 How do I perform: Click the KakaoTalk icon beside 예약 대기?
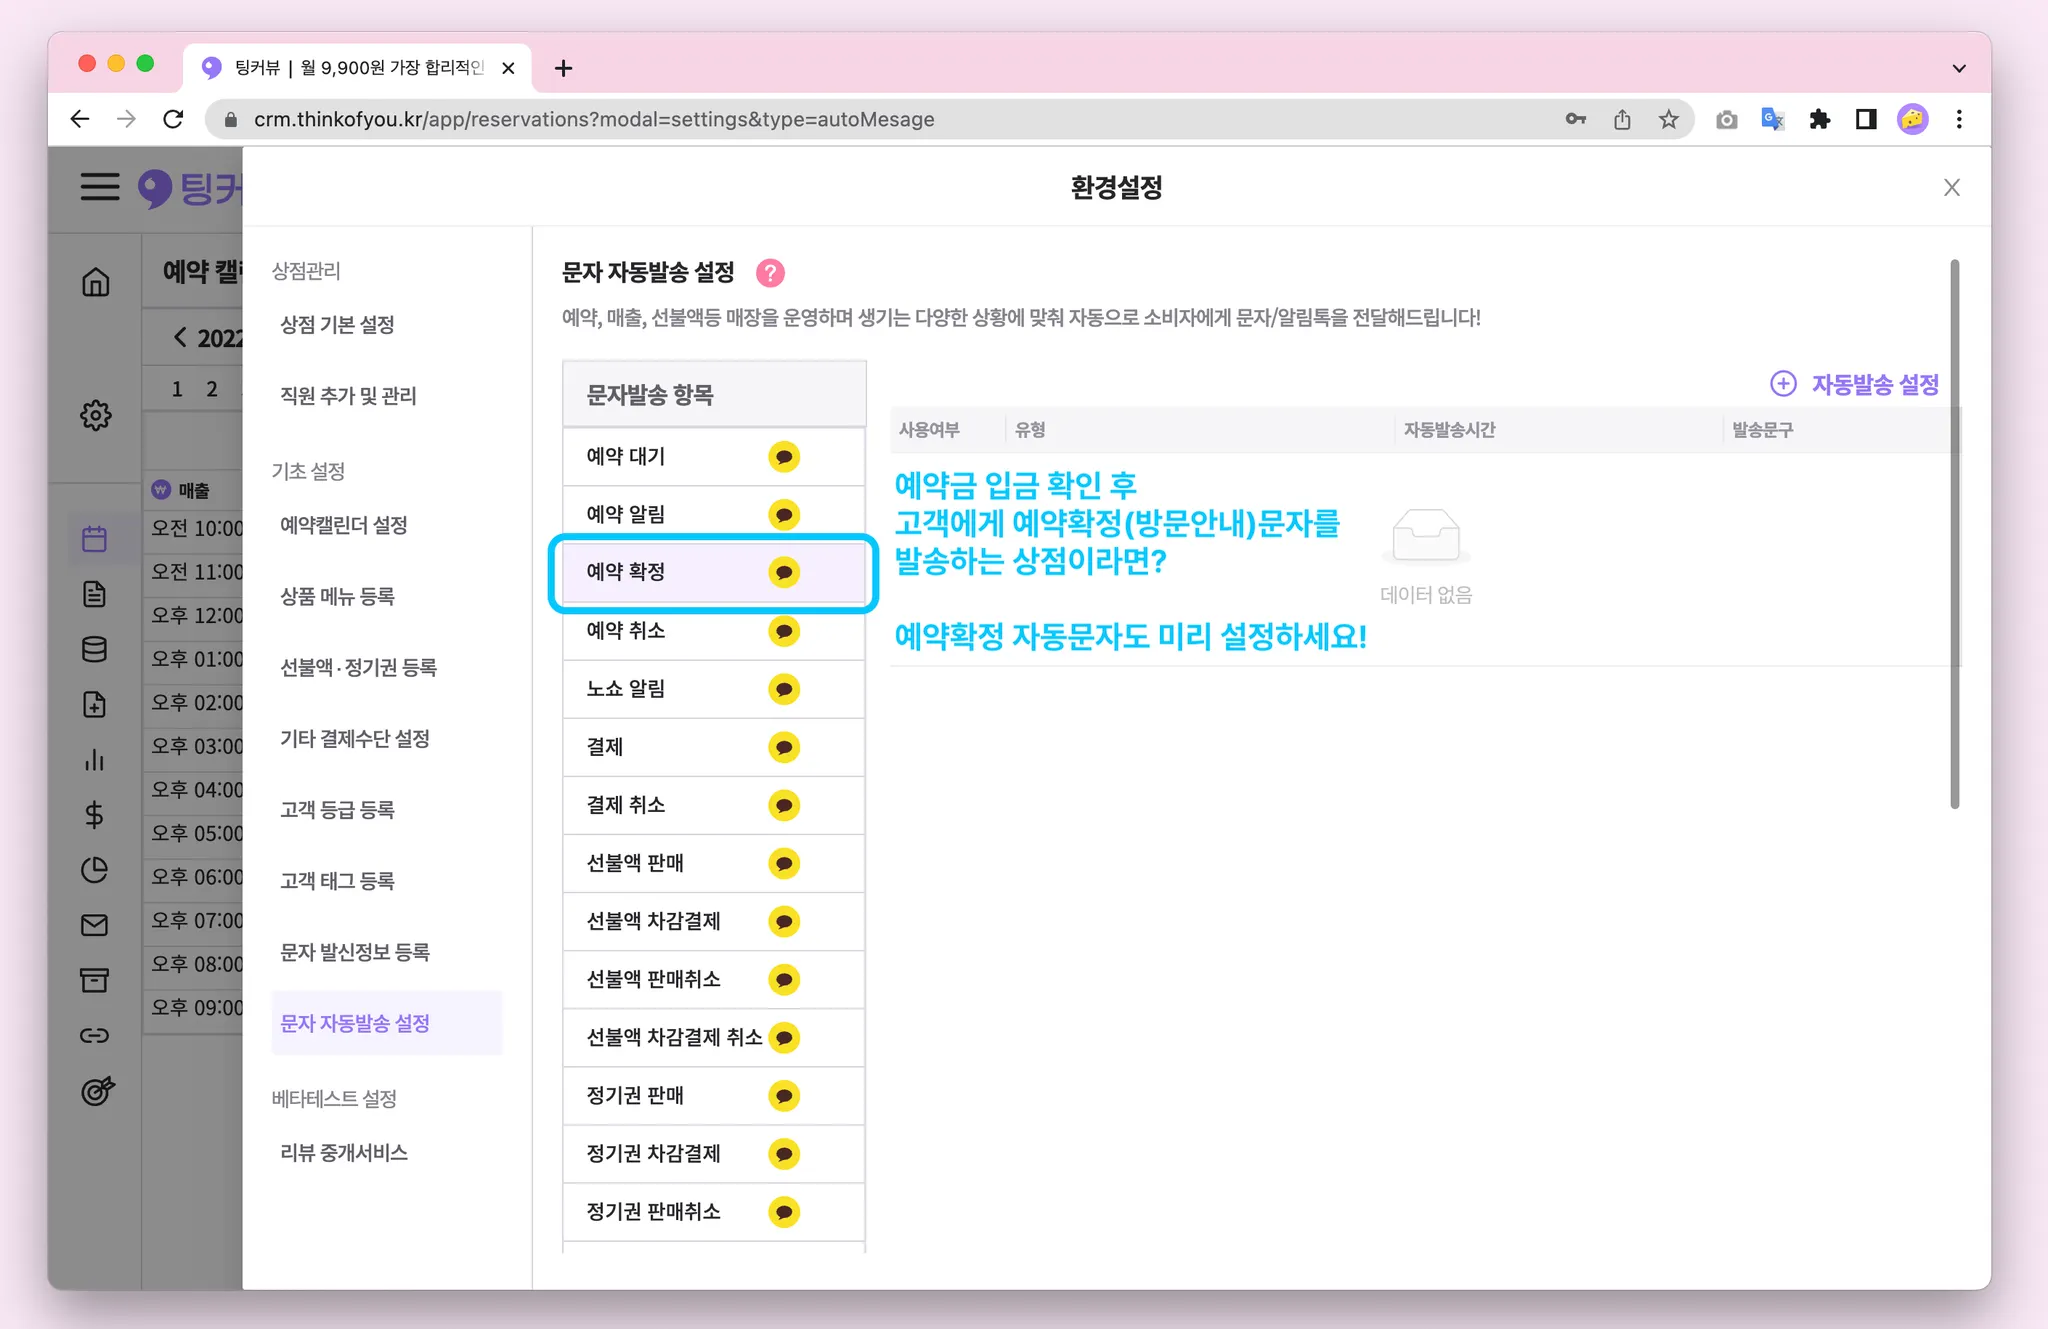coord(784,457)
